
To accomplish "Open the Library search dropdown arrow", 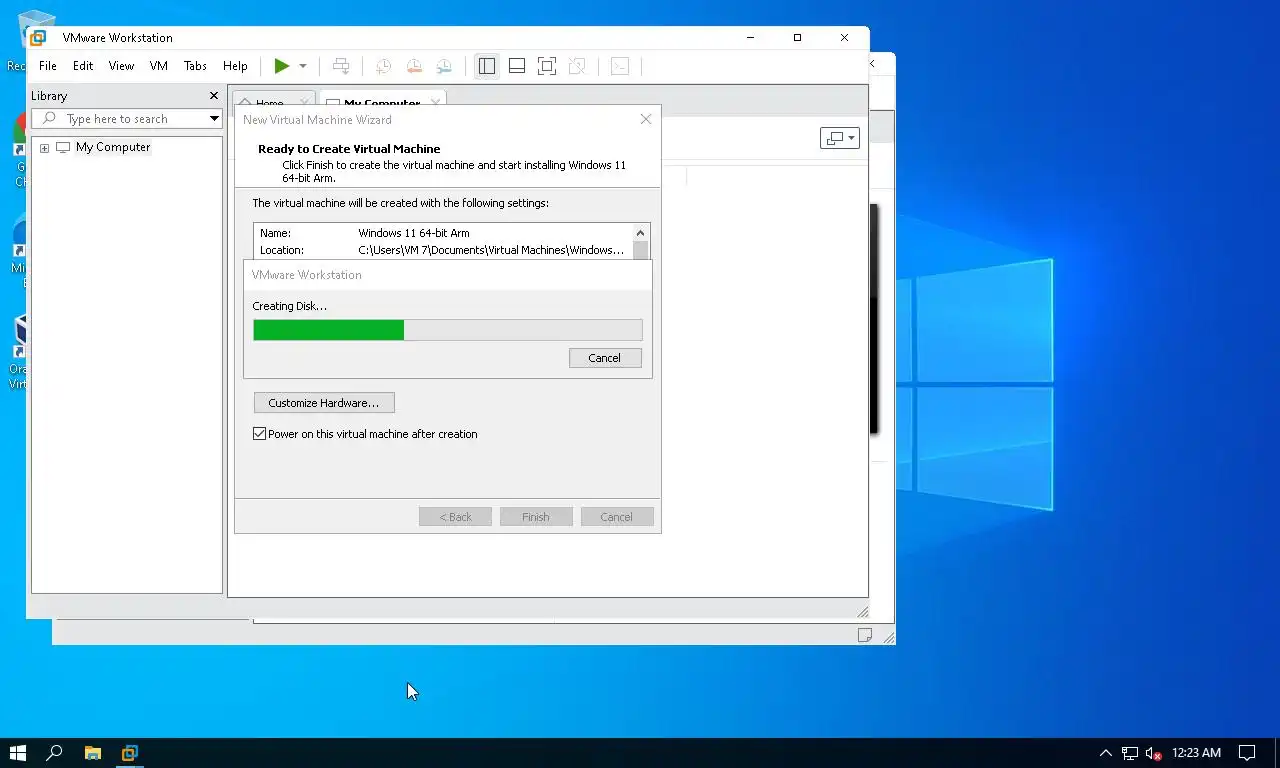I will click(214, 119).
